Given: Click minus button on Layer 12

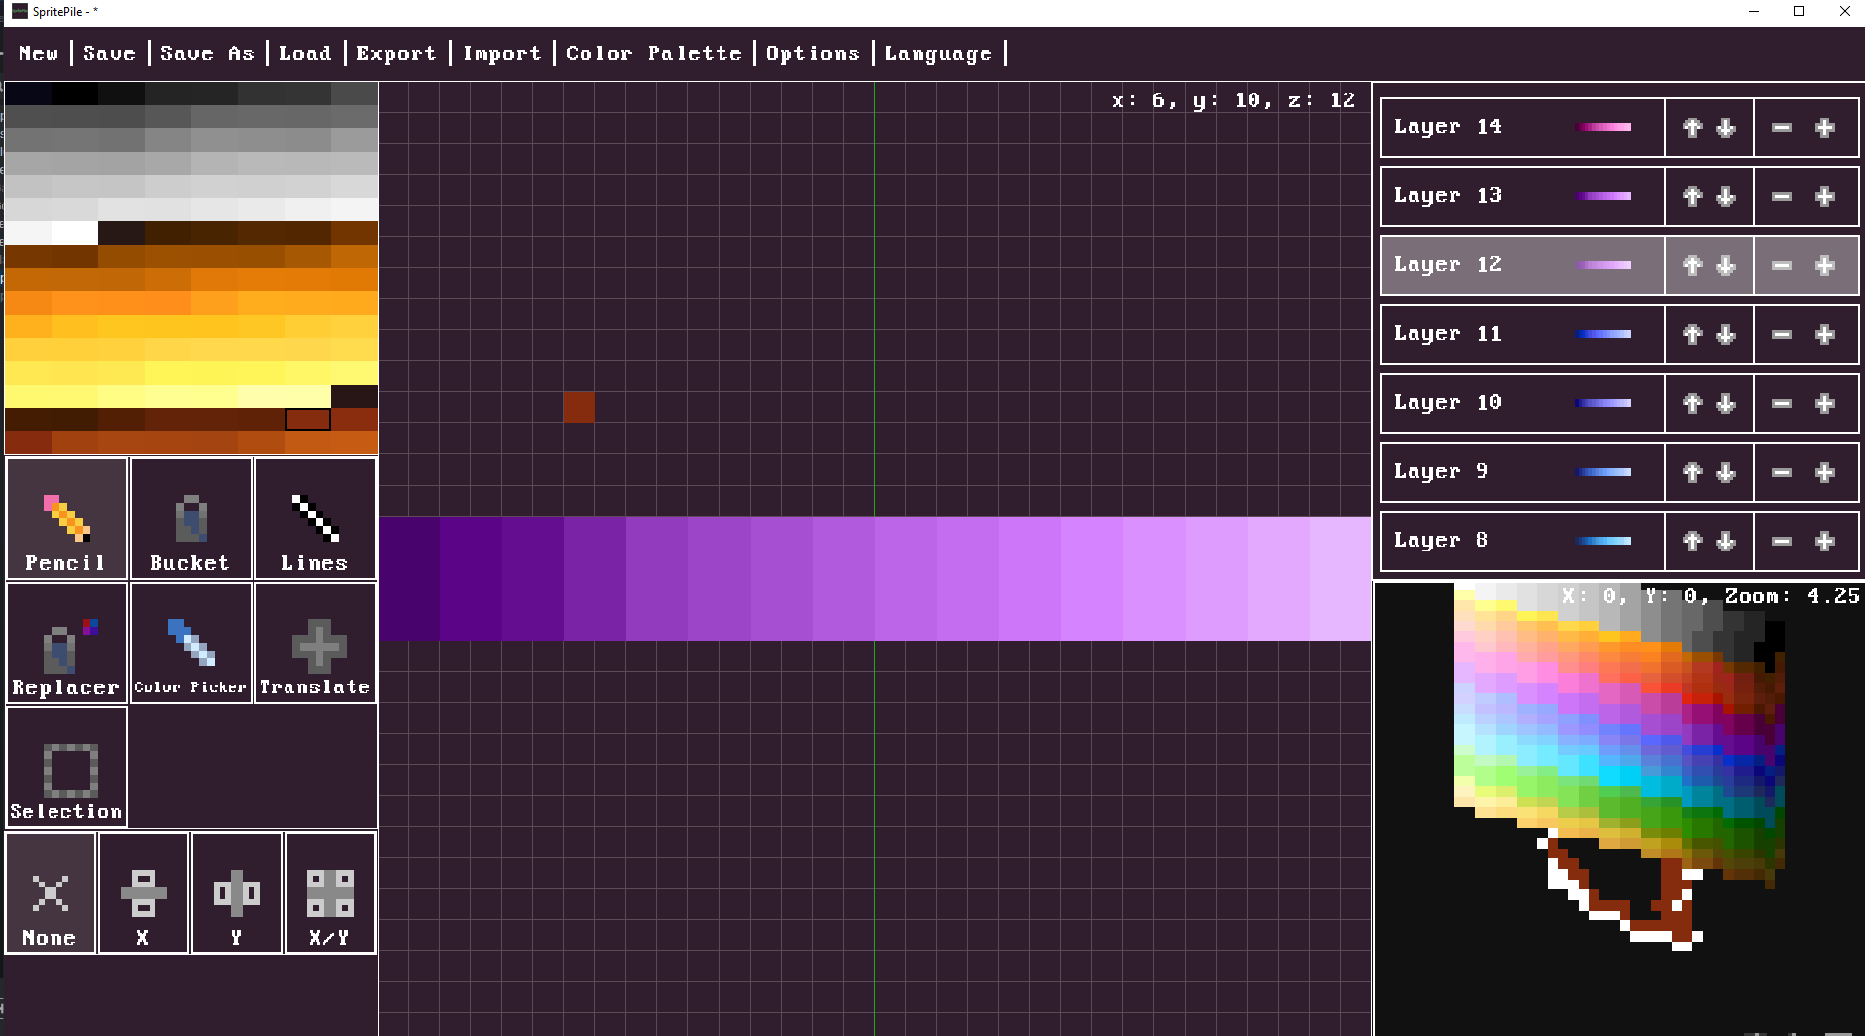Looking at the screenshot, I should coord(1782,265).
